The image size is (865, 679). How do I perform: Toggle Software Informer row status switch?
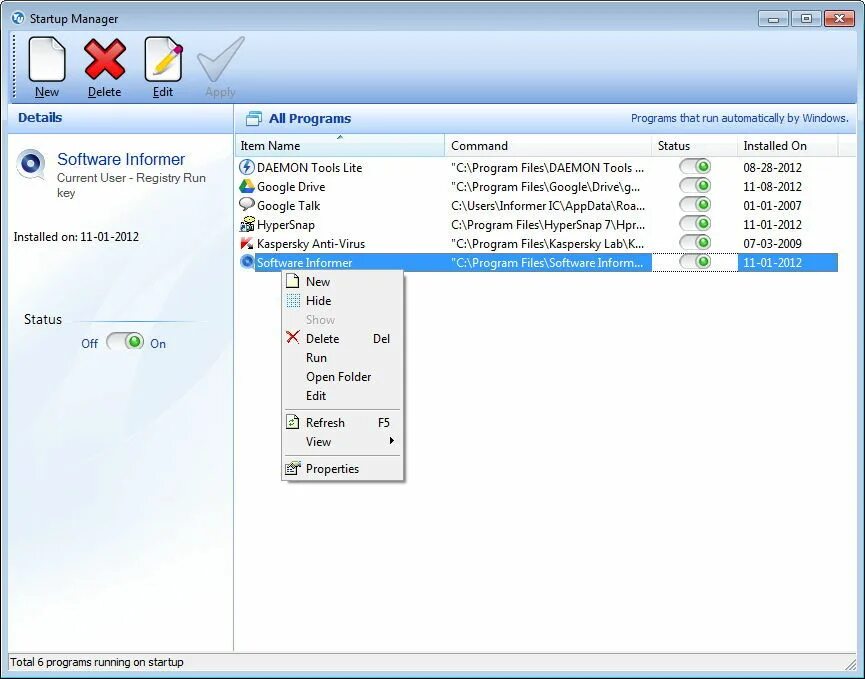pos(695,261)
